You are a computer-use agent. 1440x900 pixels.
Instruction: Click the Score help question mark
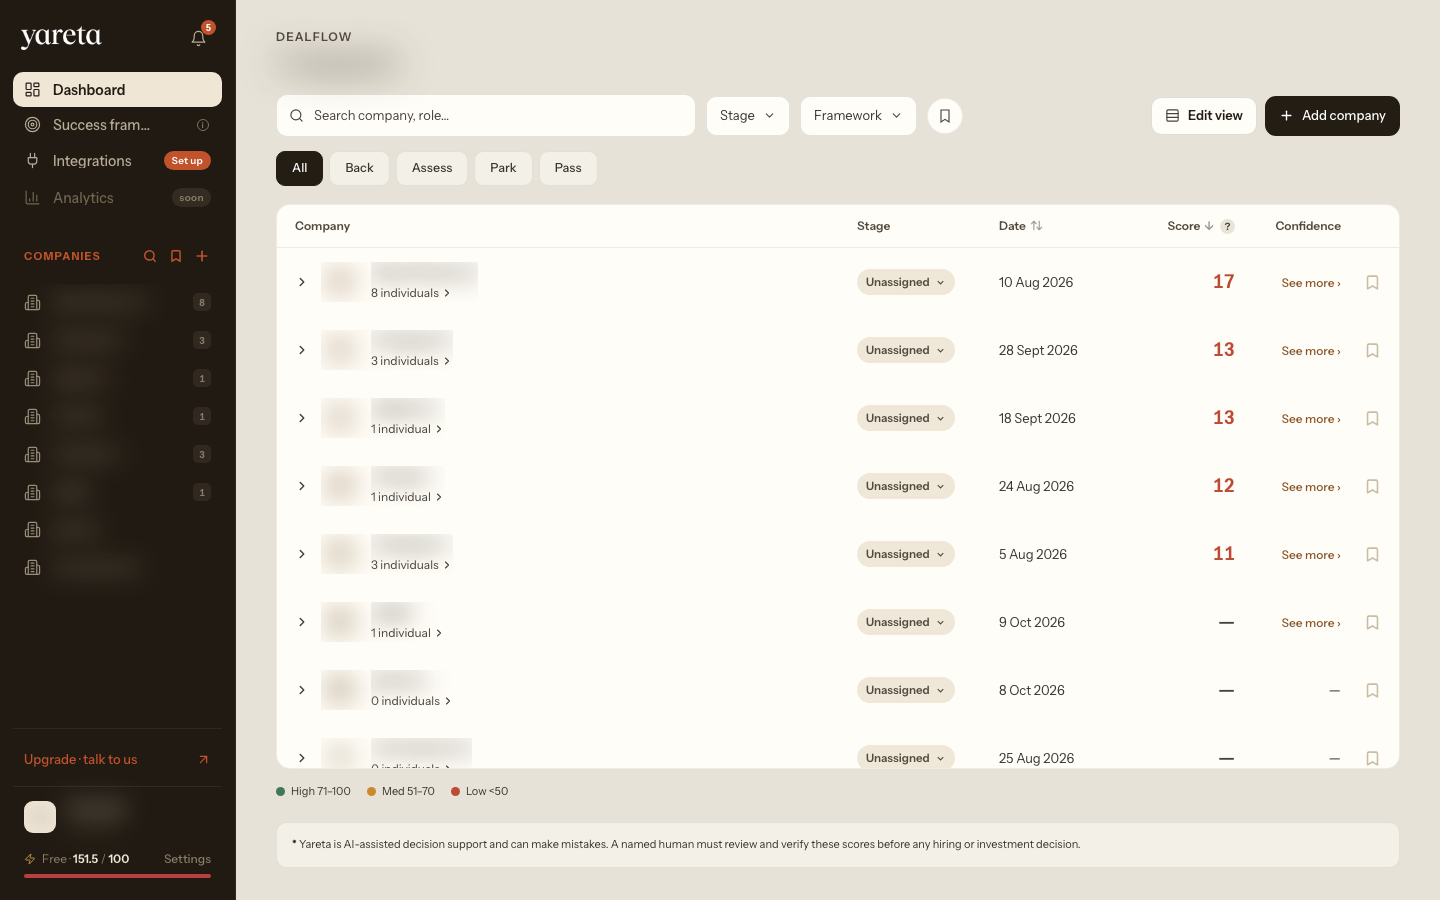(1227, 226)
